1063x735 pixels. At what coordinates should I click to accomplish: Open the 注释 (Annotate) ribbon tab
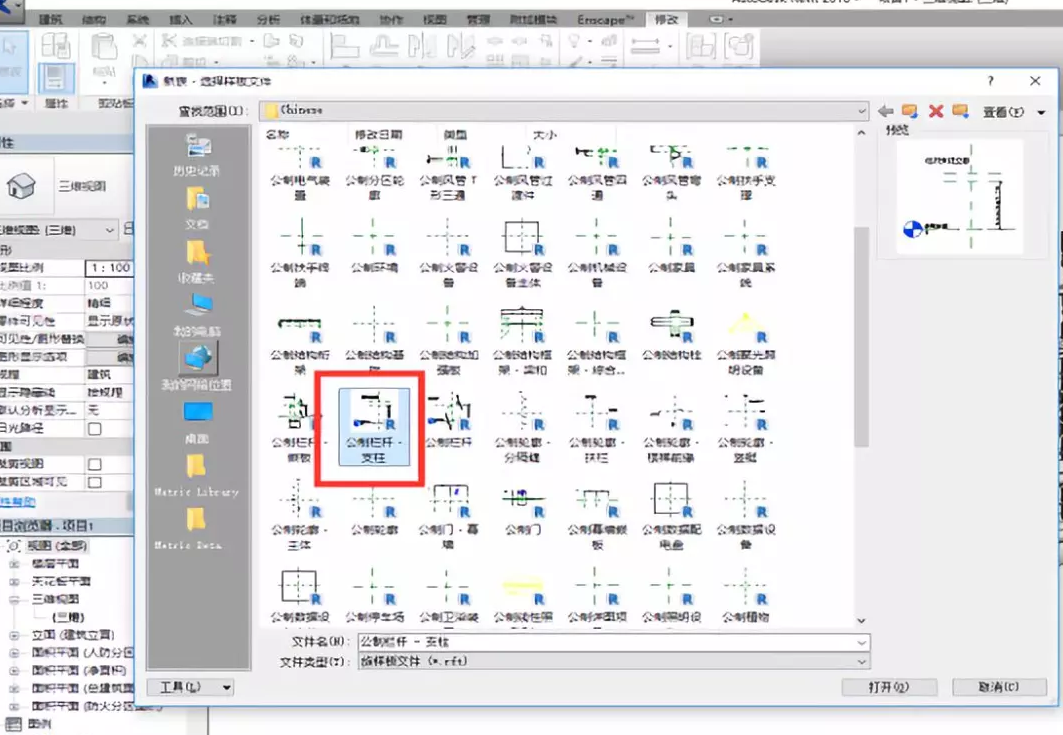pos(224,20)
